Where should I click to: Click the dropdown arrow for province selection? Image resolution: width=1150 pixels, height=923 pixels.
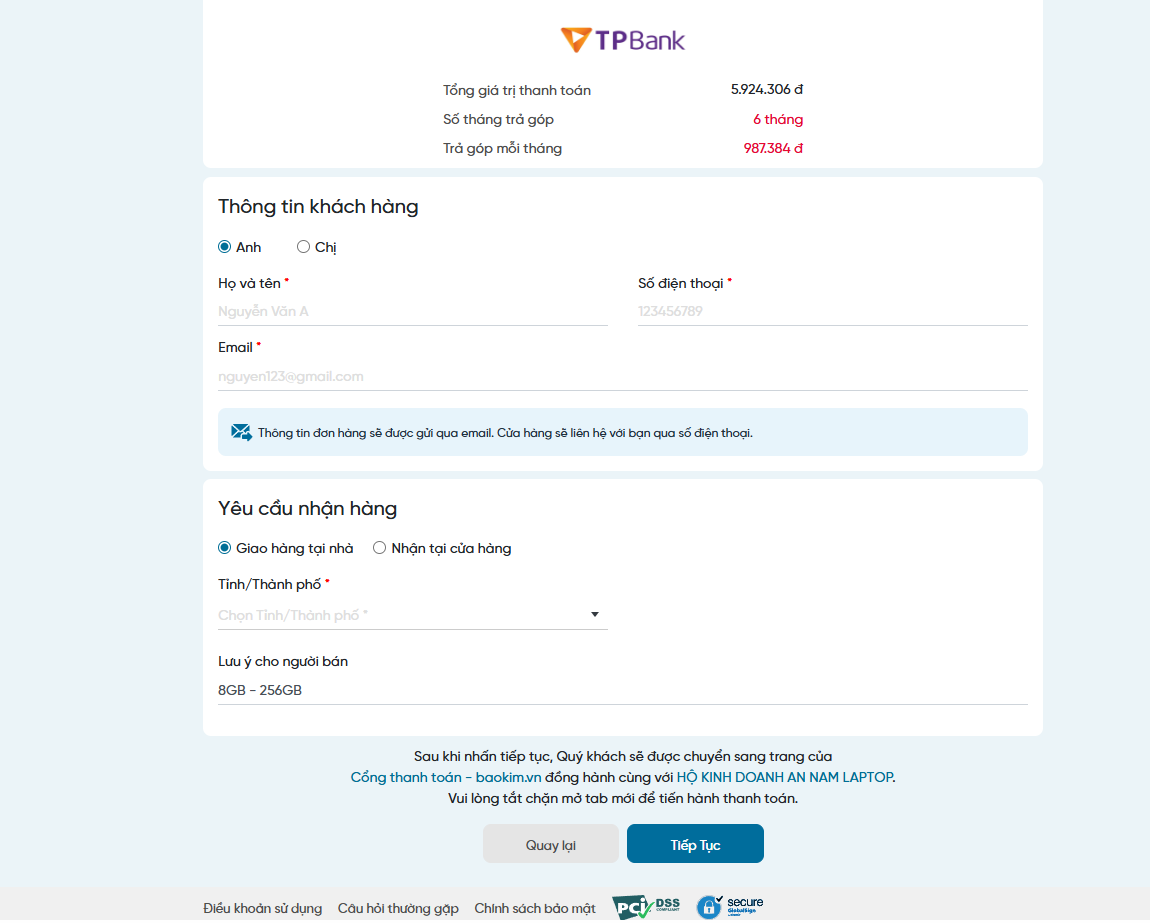(x=595, y=615)
